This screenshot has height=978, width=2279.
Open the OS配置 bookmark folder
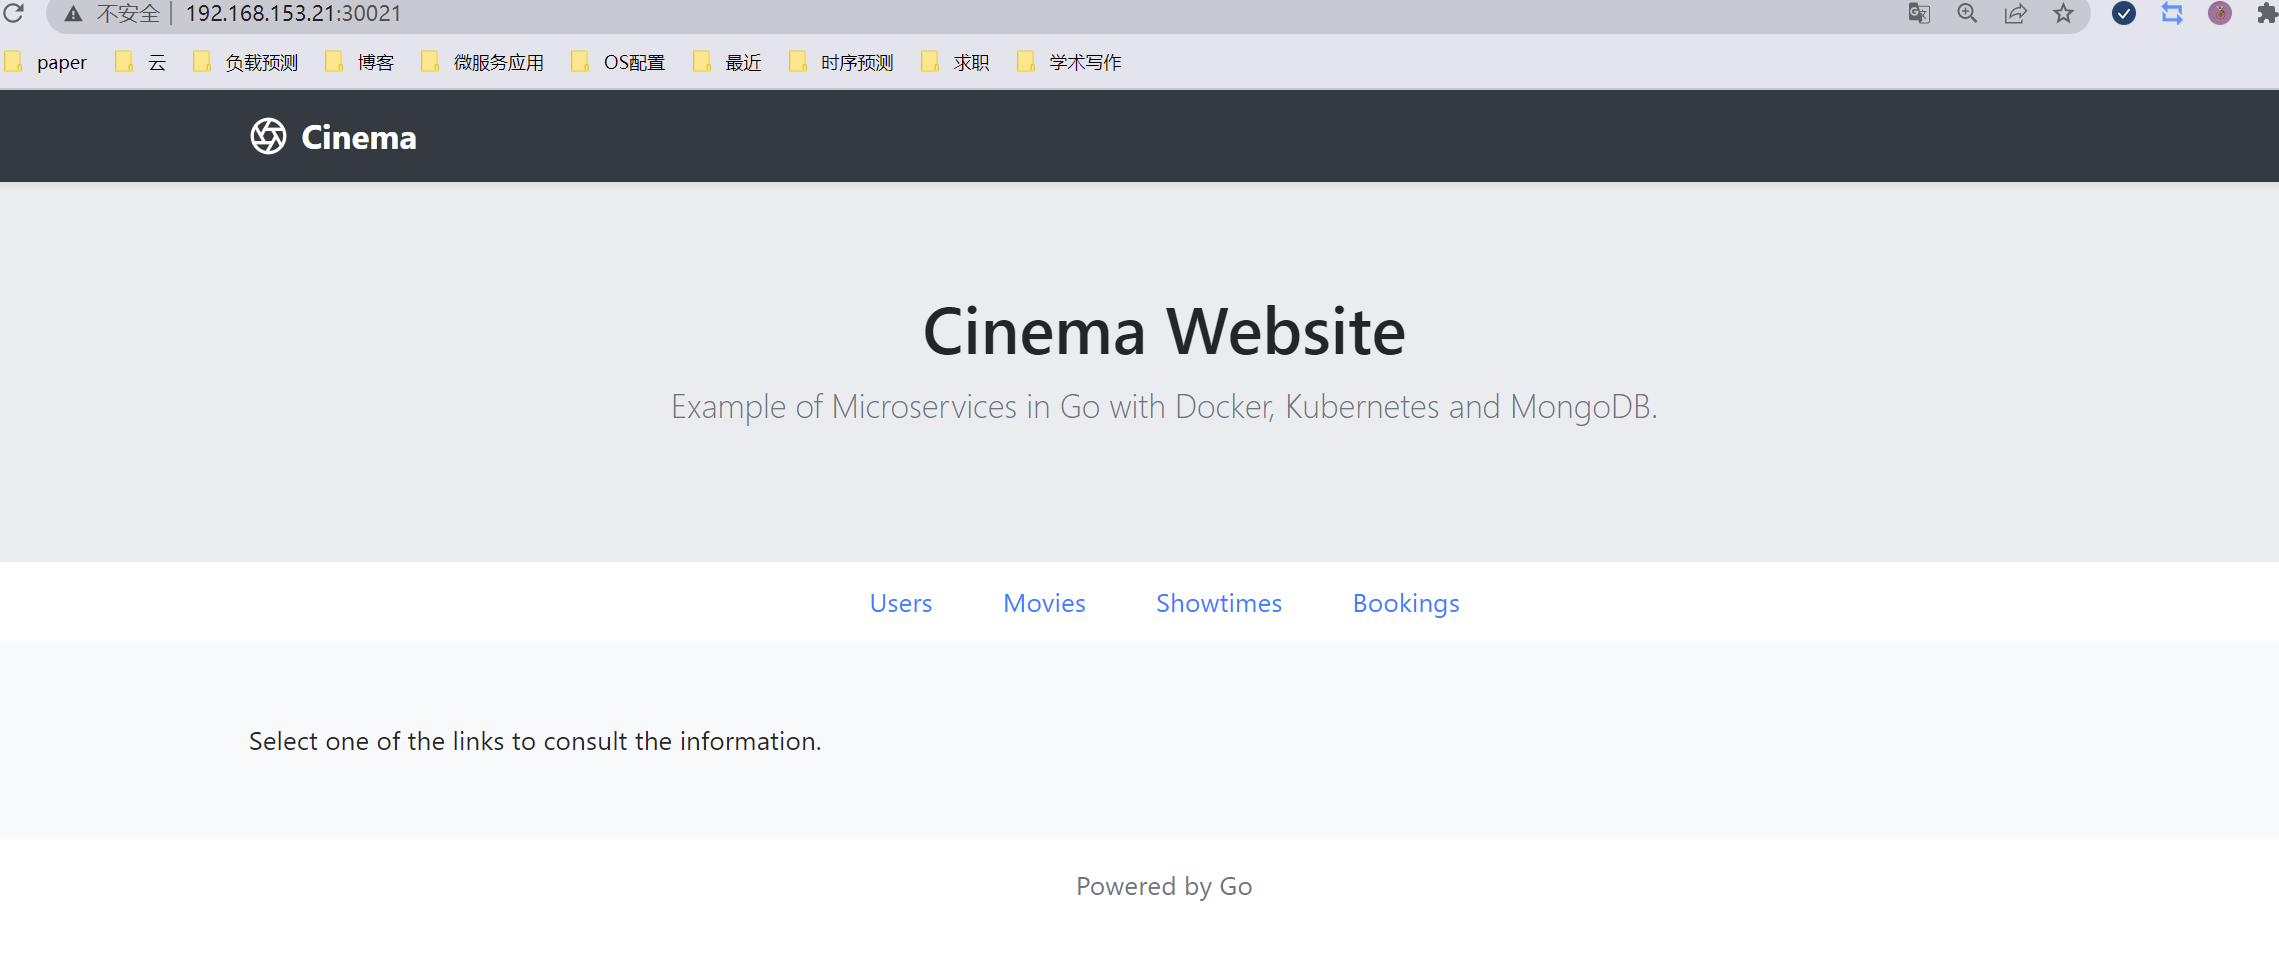tap(618, 62)
